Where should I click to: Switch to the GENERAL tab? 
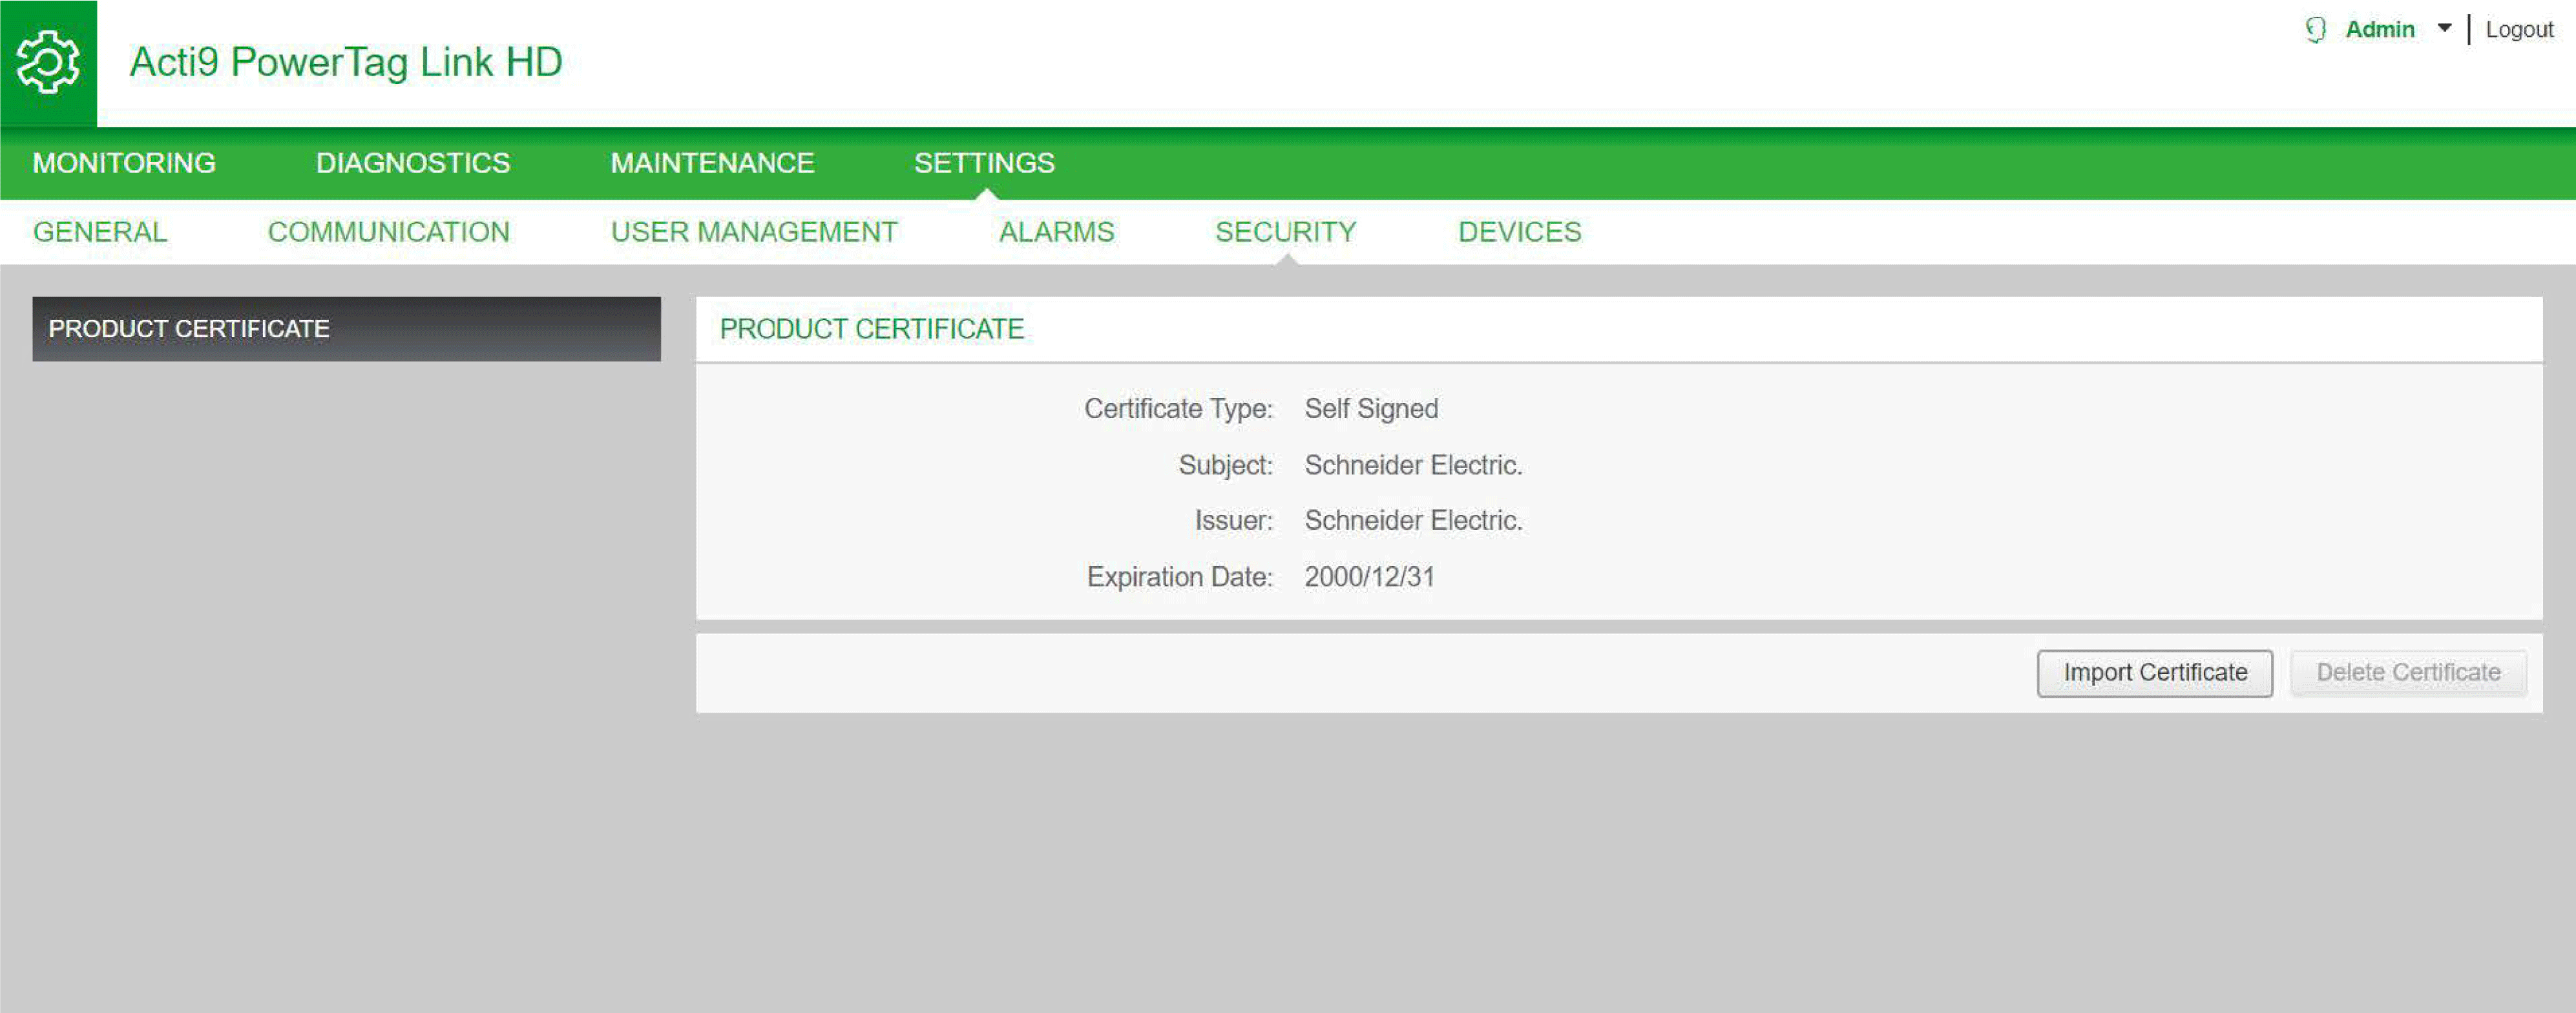tap(100, 232)
